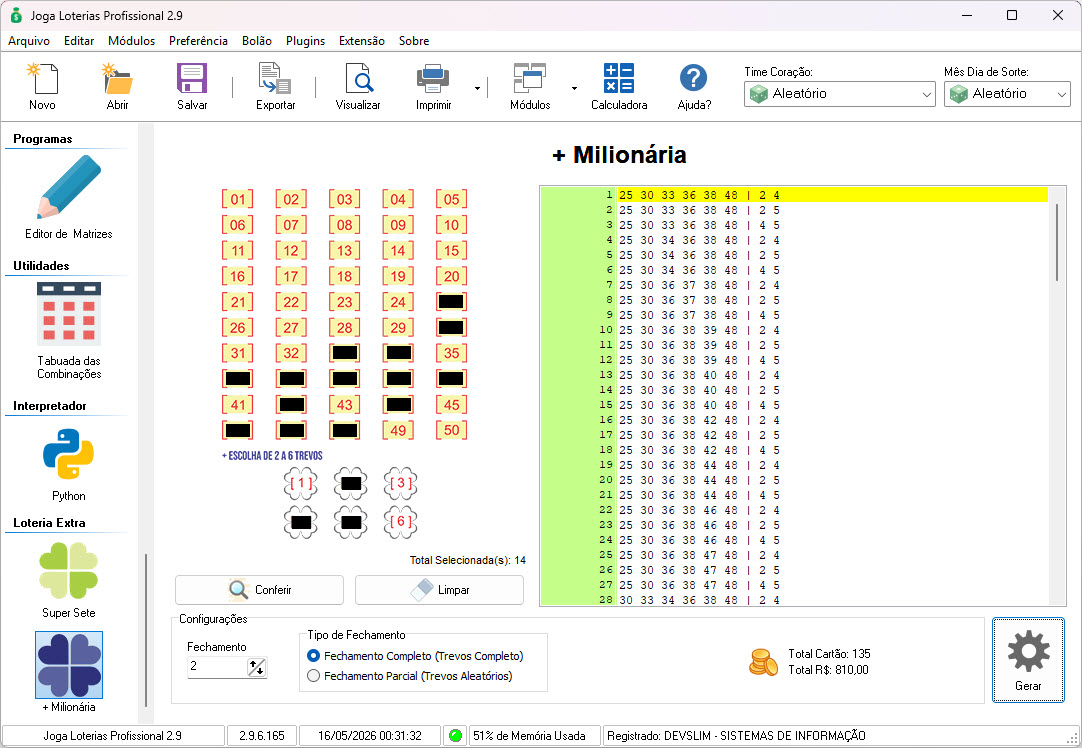The width and height of the screenshot is (1082, 748).
Task: Toggle number 45 on the card
Action: 451,405
